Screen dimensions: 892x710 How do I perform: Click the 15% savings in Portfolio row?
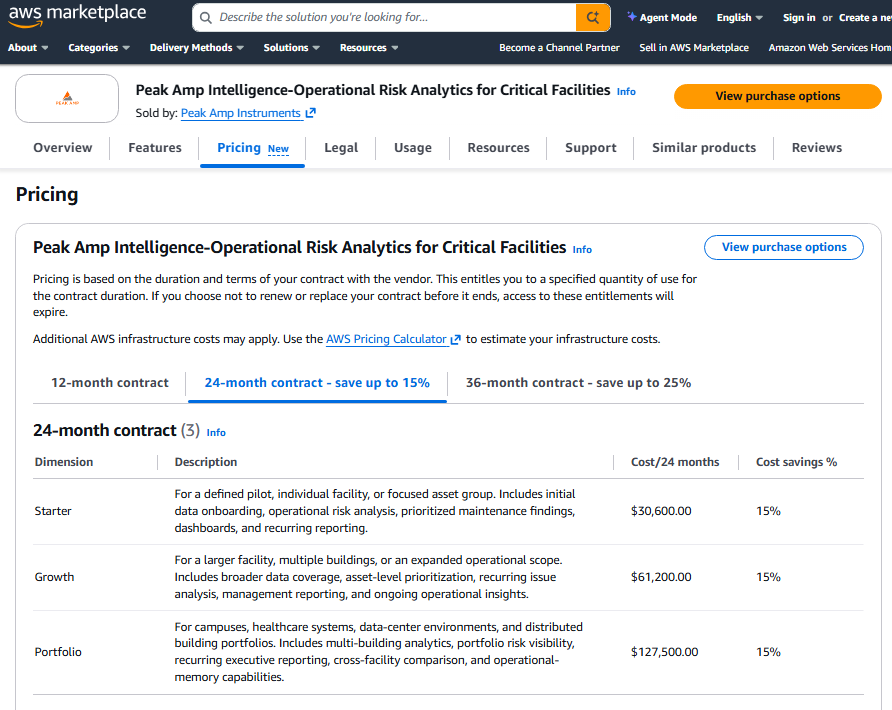768,652
